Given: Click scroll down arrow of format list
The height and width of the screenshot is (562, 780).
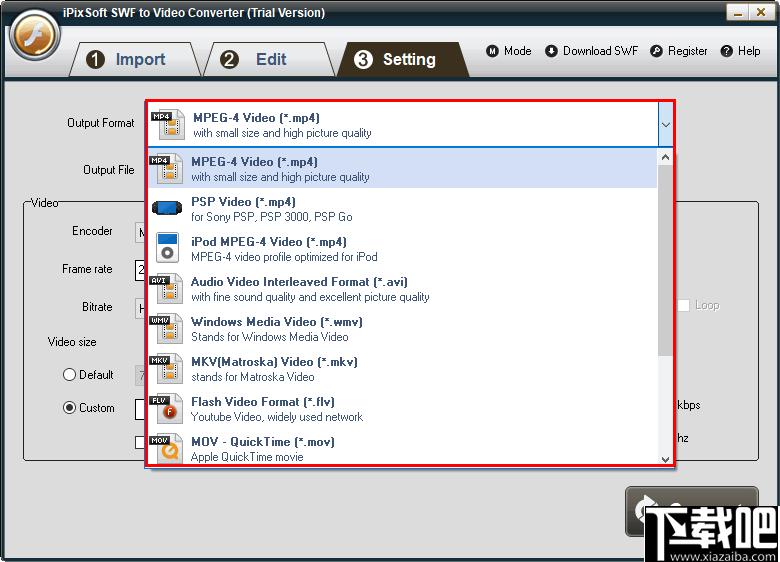Looking at the screenshot, I should coord(665,459).
